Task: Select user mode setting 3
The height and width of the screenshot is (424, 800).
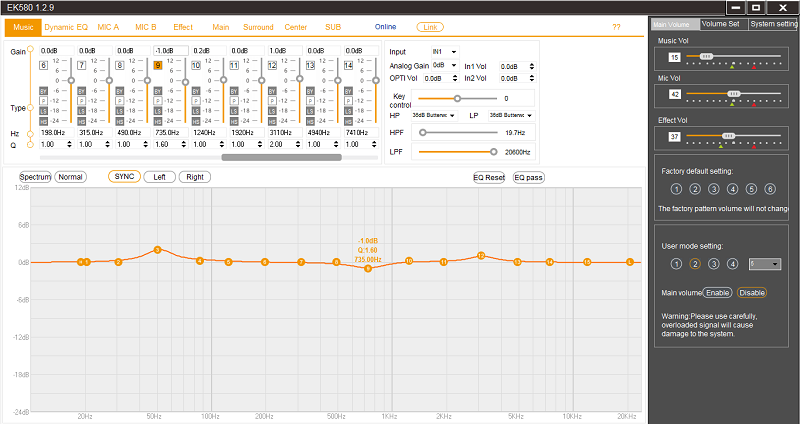Action: coord(714,264)
